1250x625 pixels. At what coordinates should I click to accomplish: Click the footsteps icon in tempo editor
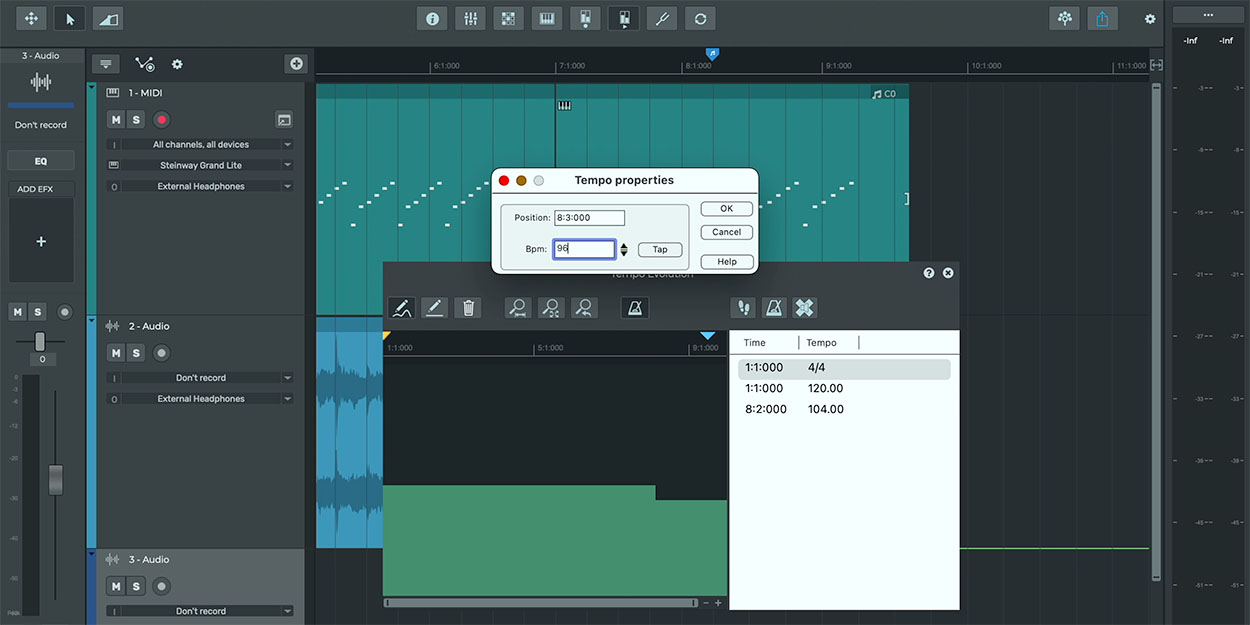pos(743,308)
